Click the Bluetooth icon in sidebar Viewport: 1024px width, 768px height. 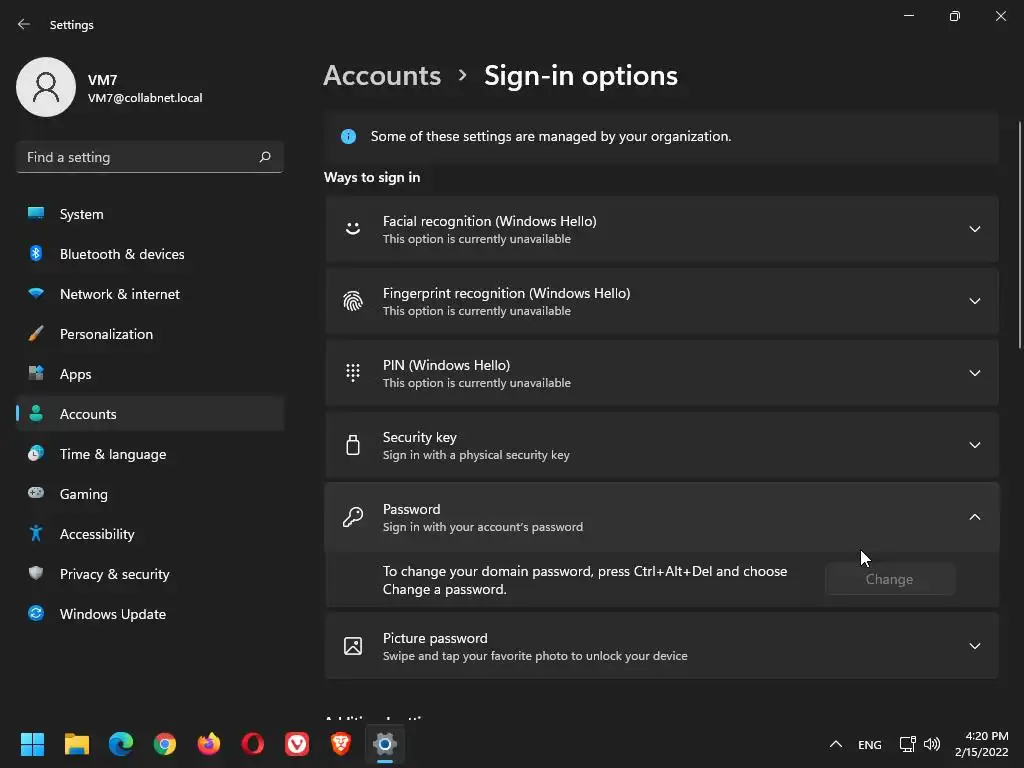coord(36,253)
